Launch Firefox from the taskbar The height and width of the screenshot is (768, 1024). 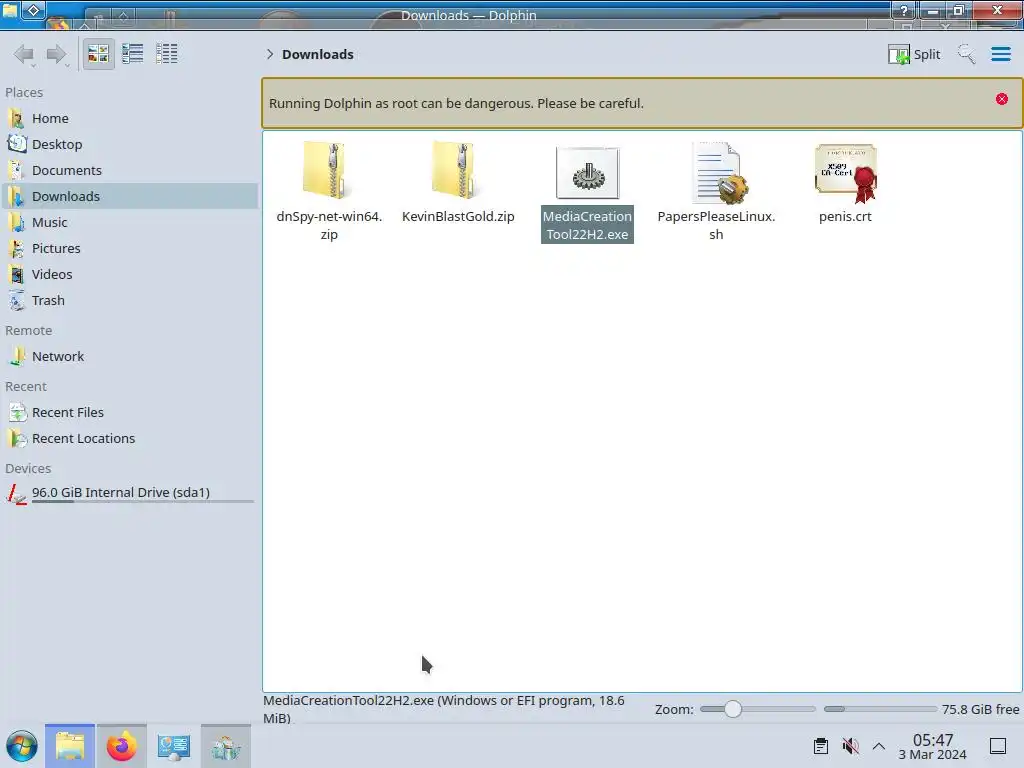(x=121, y=746)
